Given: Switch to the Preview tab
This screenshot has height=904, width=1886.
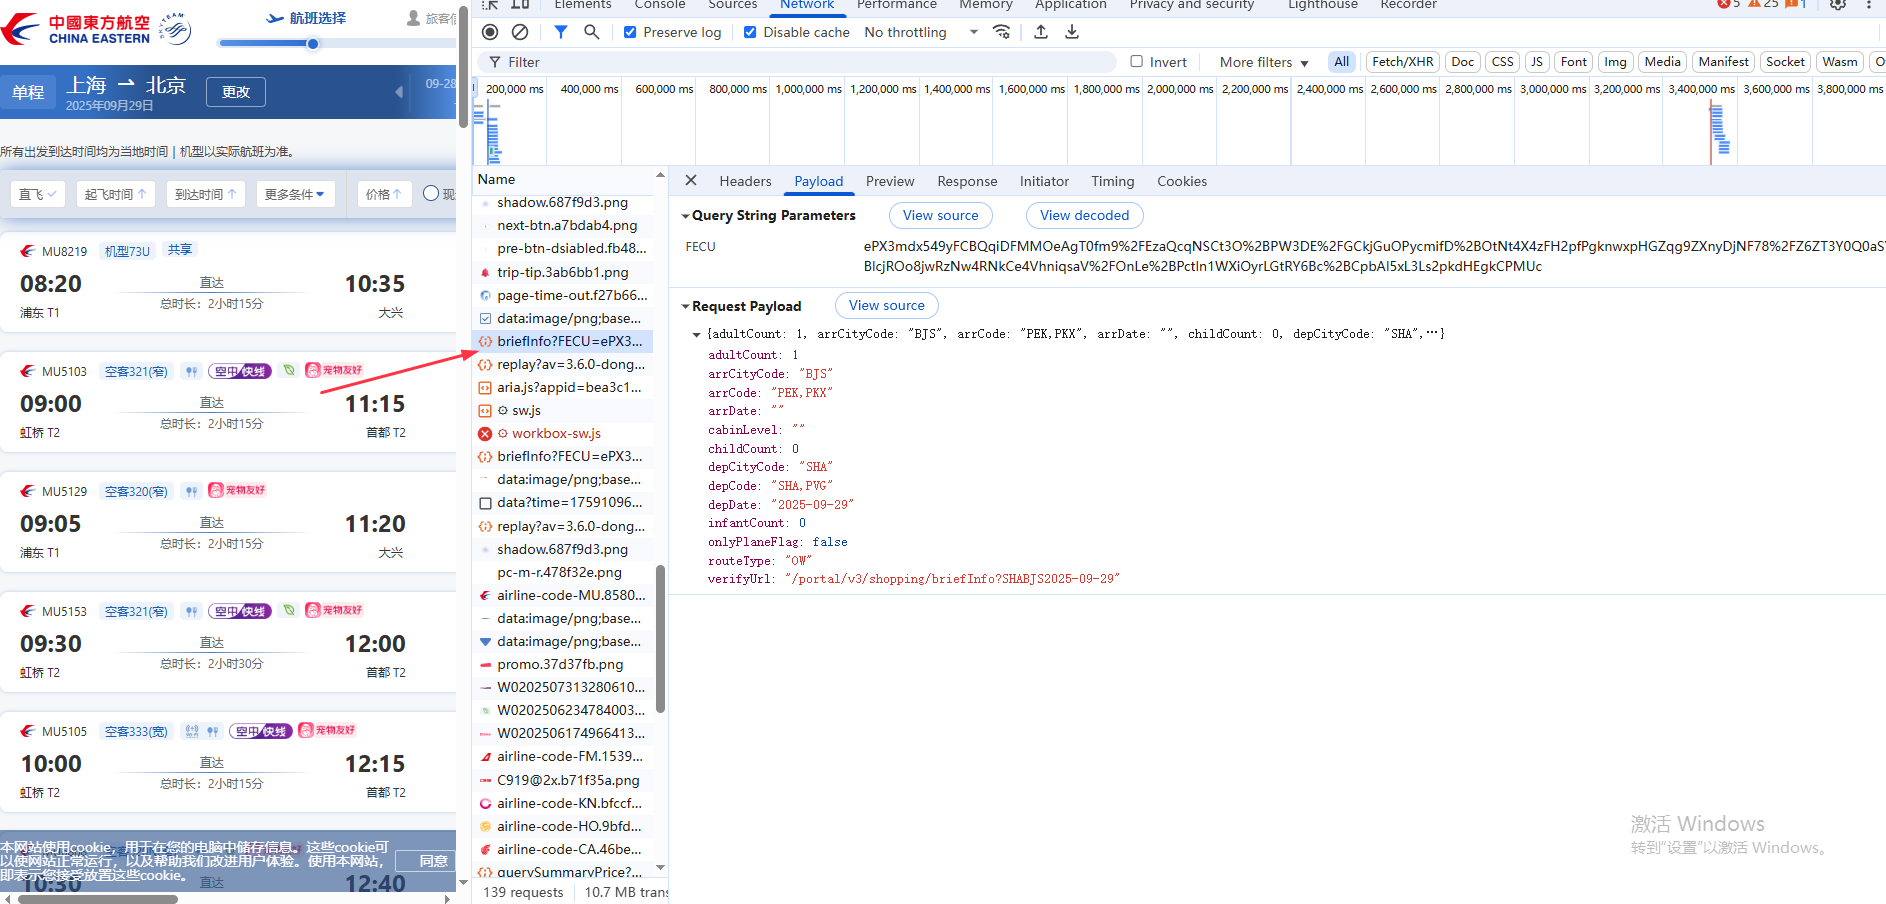Looking at the screenshot, I should (x=890, y=181).
